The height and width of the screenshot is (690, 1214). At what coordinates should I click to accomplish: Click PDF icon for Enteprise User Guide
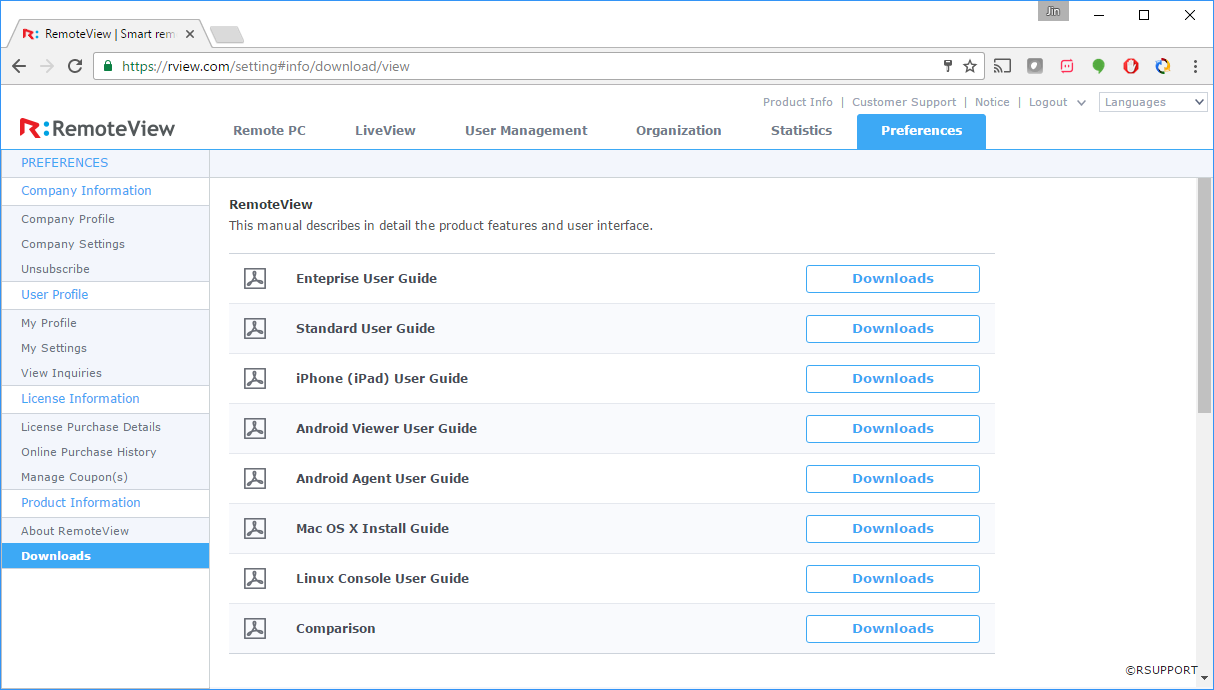[255, 279]
